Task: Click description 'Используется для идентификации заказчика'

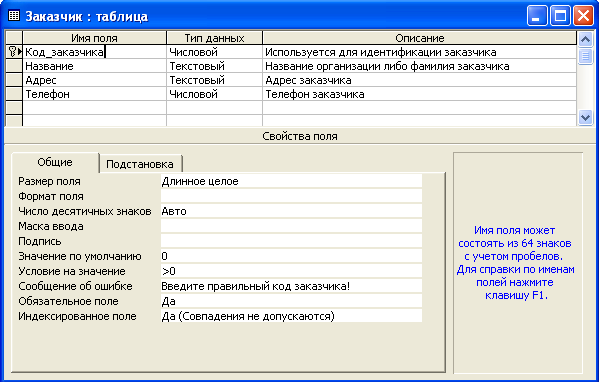Action: [x=419, y=52]
